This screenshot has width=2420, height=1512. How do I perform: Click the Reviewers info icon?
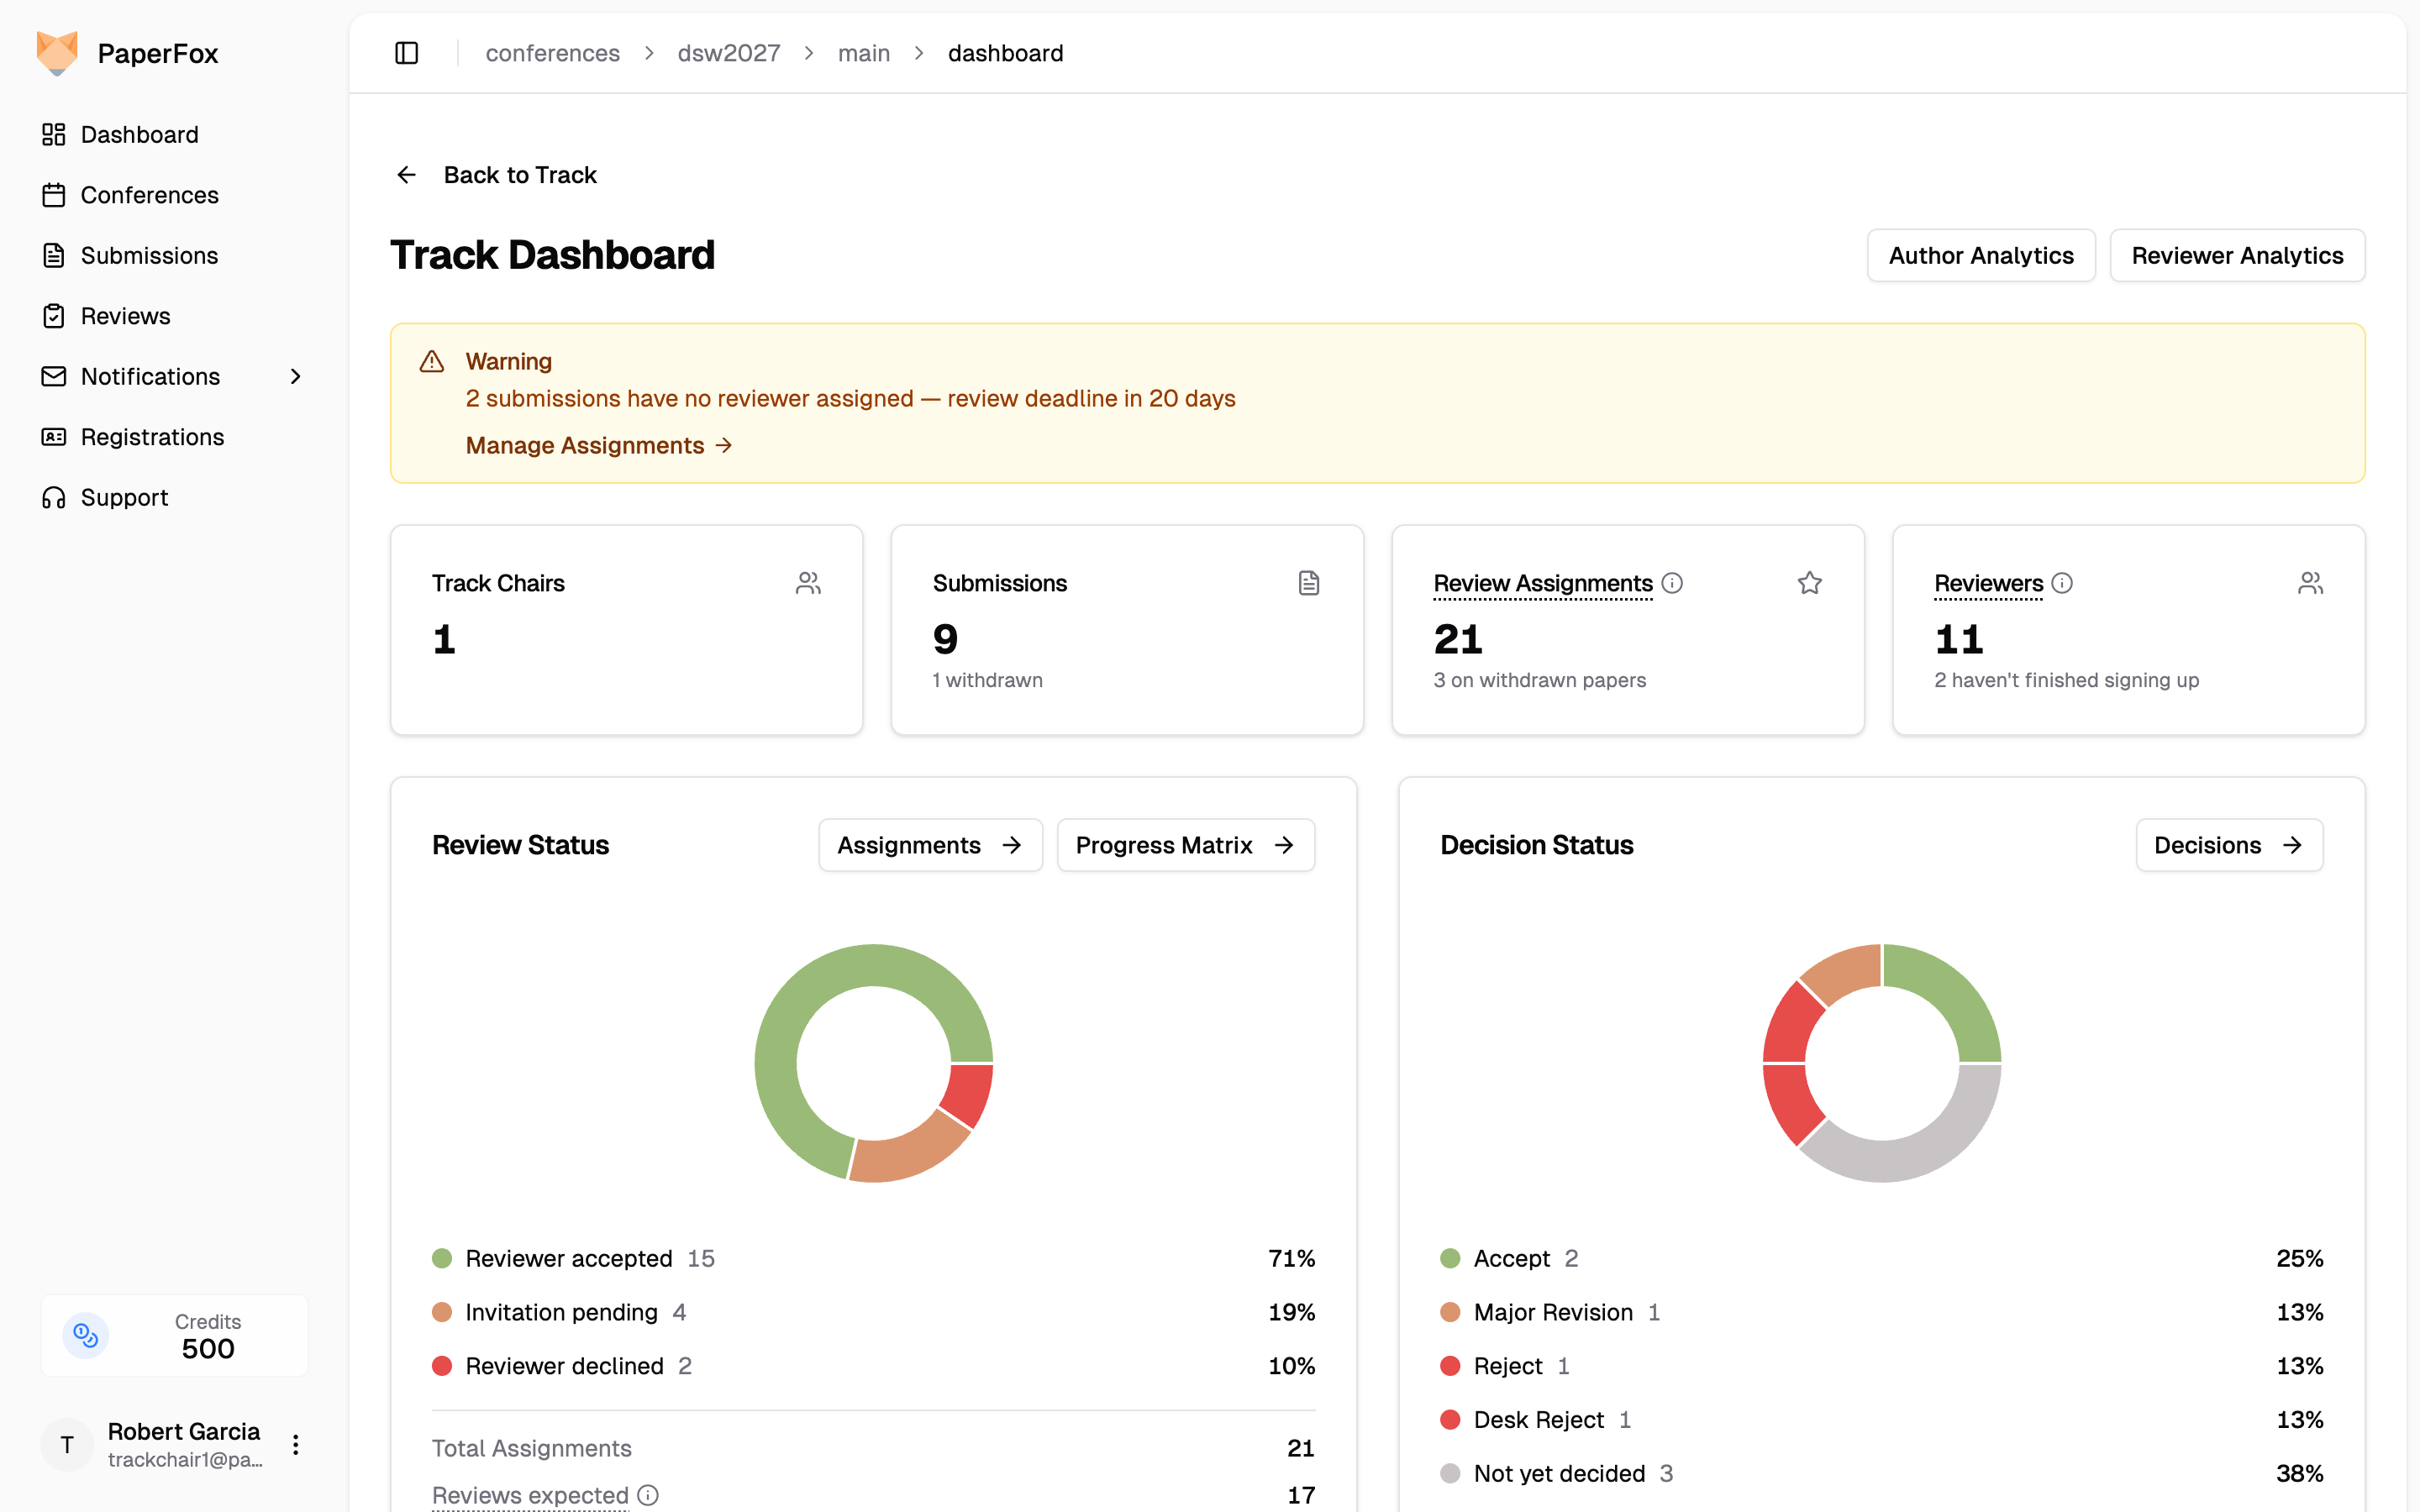[2062, 583]
